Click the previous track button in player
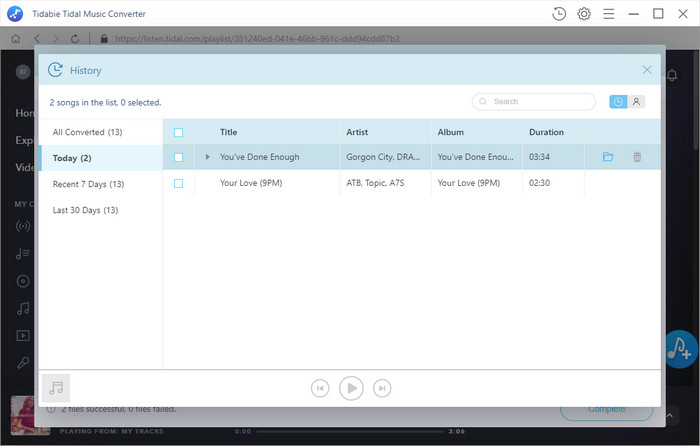 pyautogui.click(x=320, y=388)
